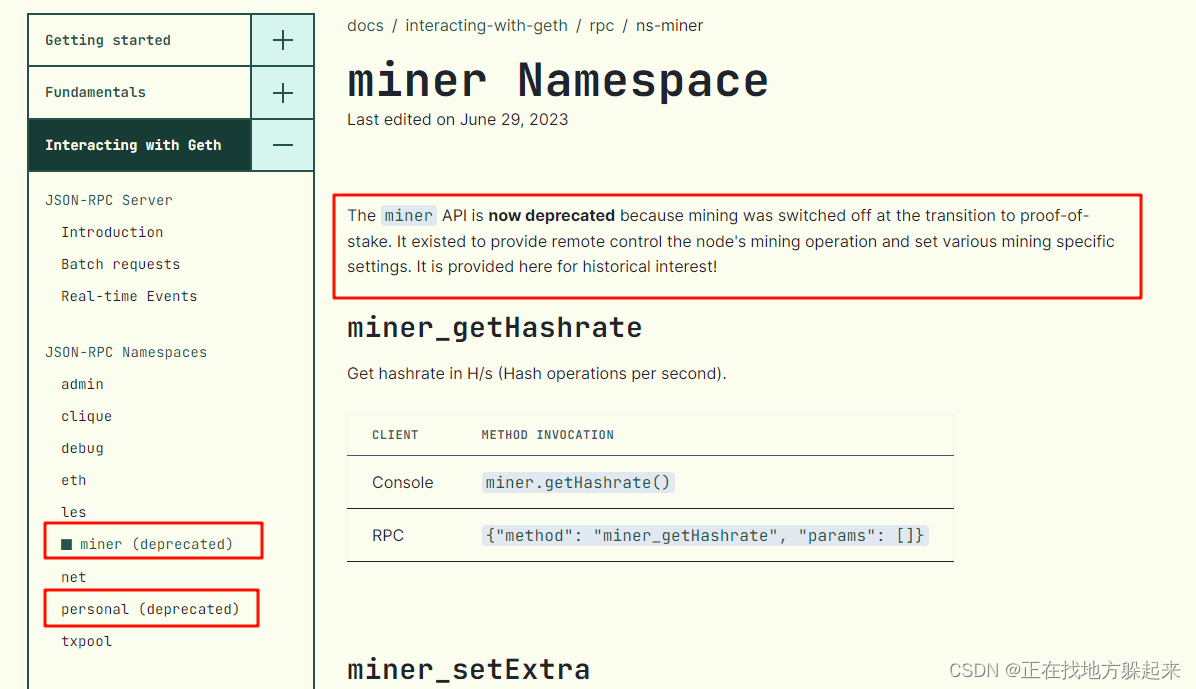Click Last edited on June 29, 2023

(458, 120)
